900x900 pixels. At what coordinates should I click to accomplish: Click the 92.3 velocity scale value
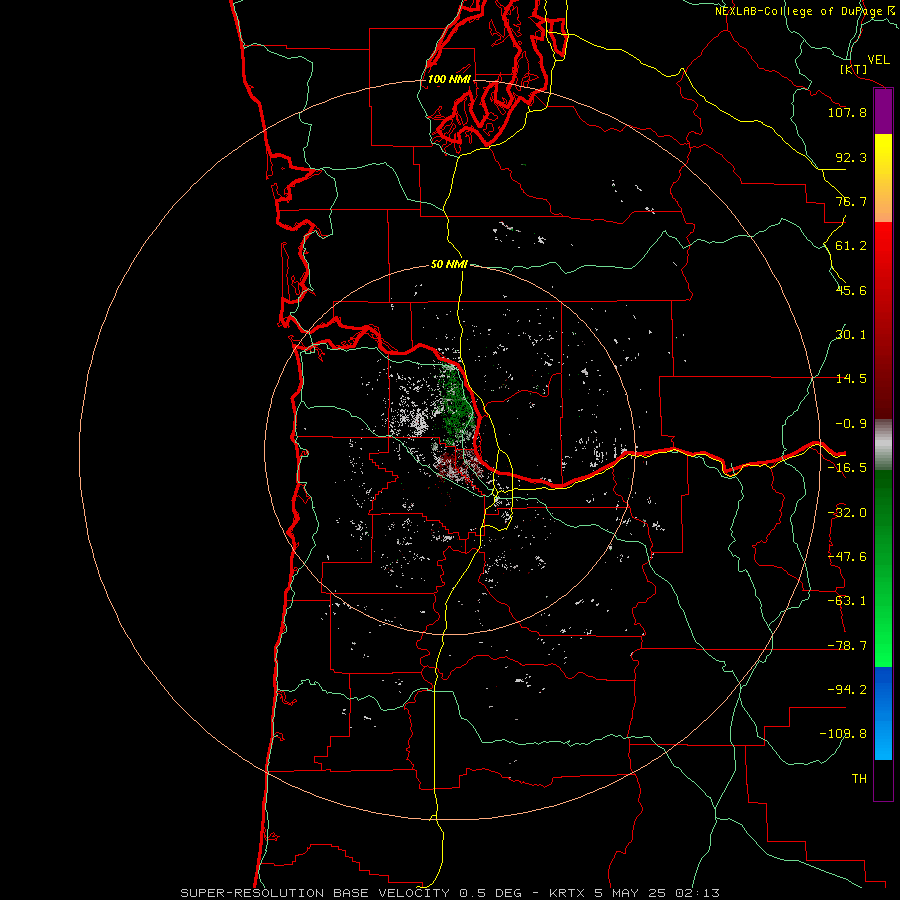pyautogui.click(x=851, y=157)
